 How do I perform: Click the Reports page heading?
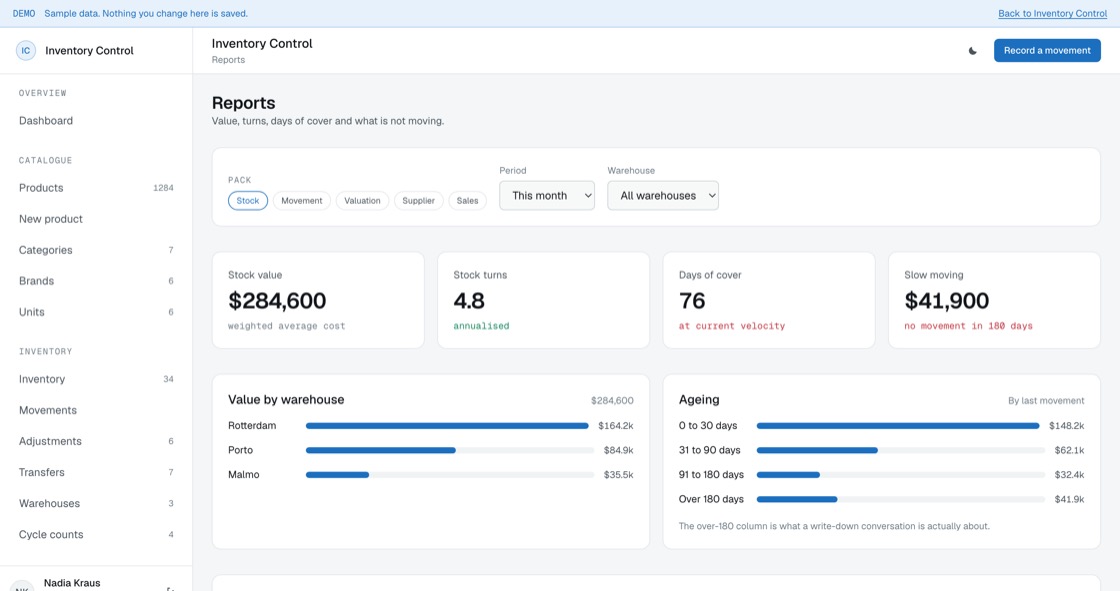click(x=244, y=103)
